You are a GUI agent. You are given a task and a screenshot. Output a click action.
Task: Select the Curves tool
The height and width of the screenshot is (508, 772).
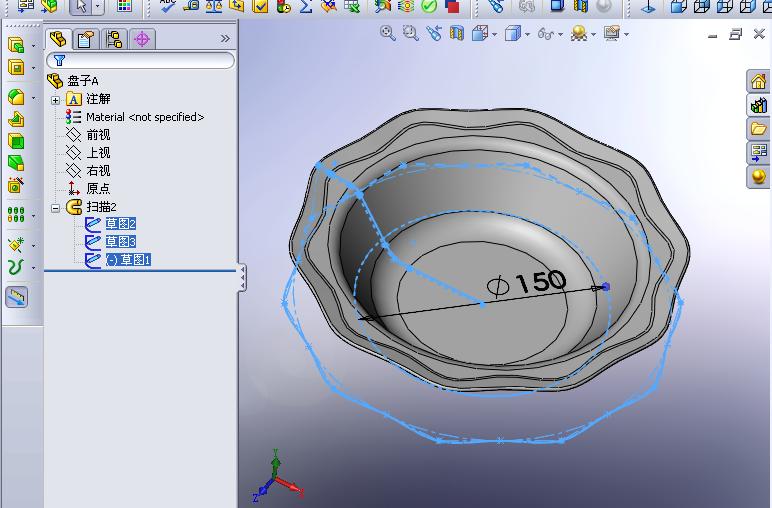pos(16,267)
